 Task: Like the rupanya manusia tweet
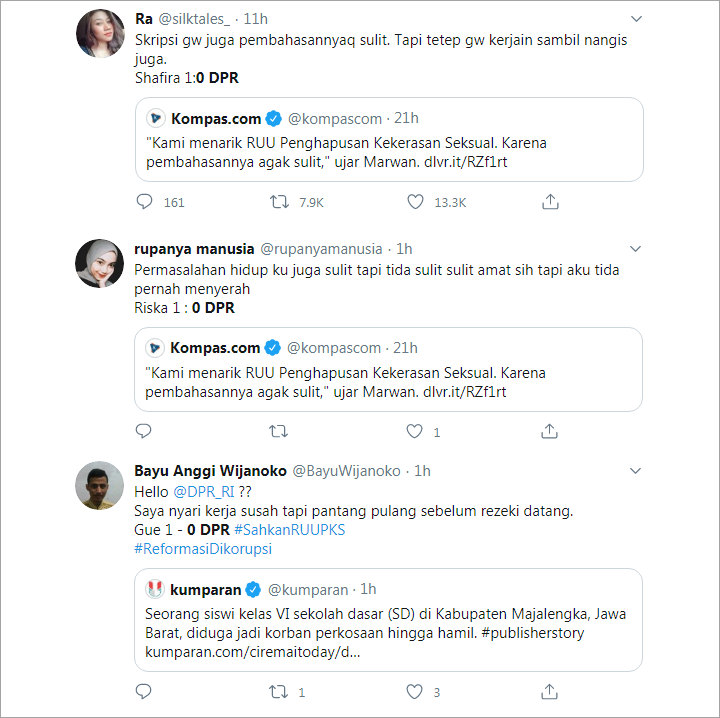pos(414,431)
